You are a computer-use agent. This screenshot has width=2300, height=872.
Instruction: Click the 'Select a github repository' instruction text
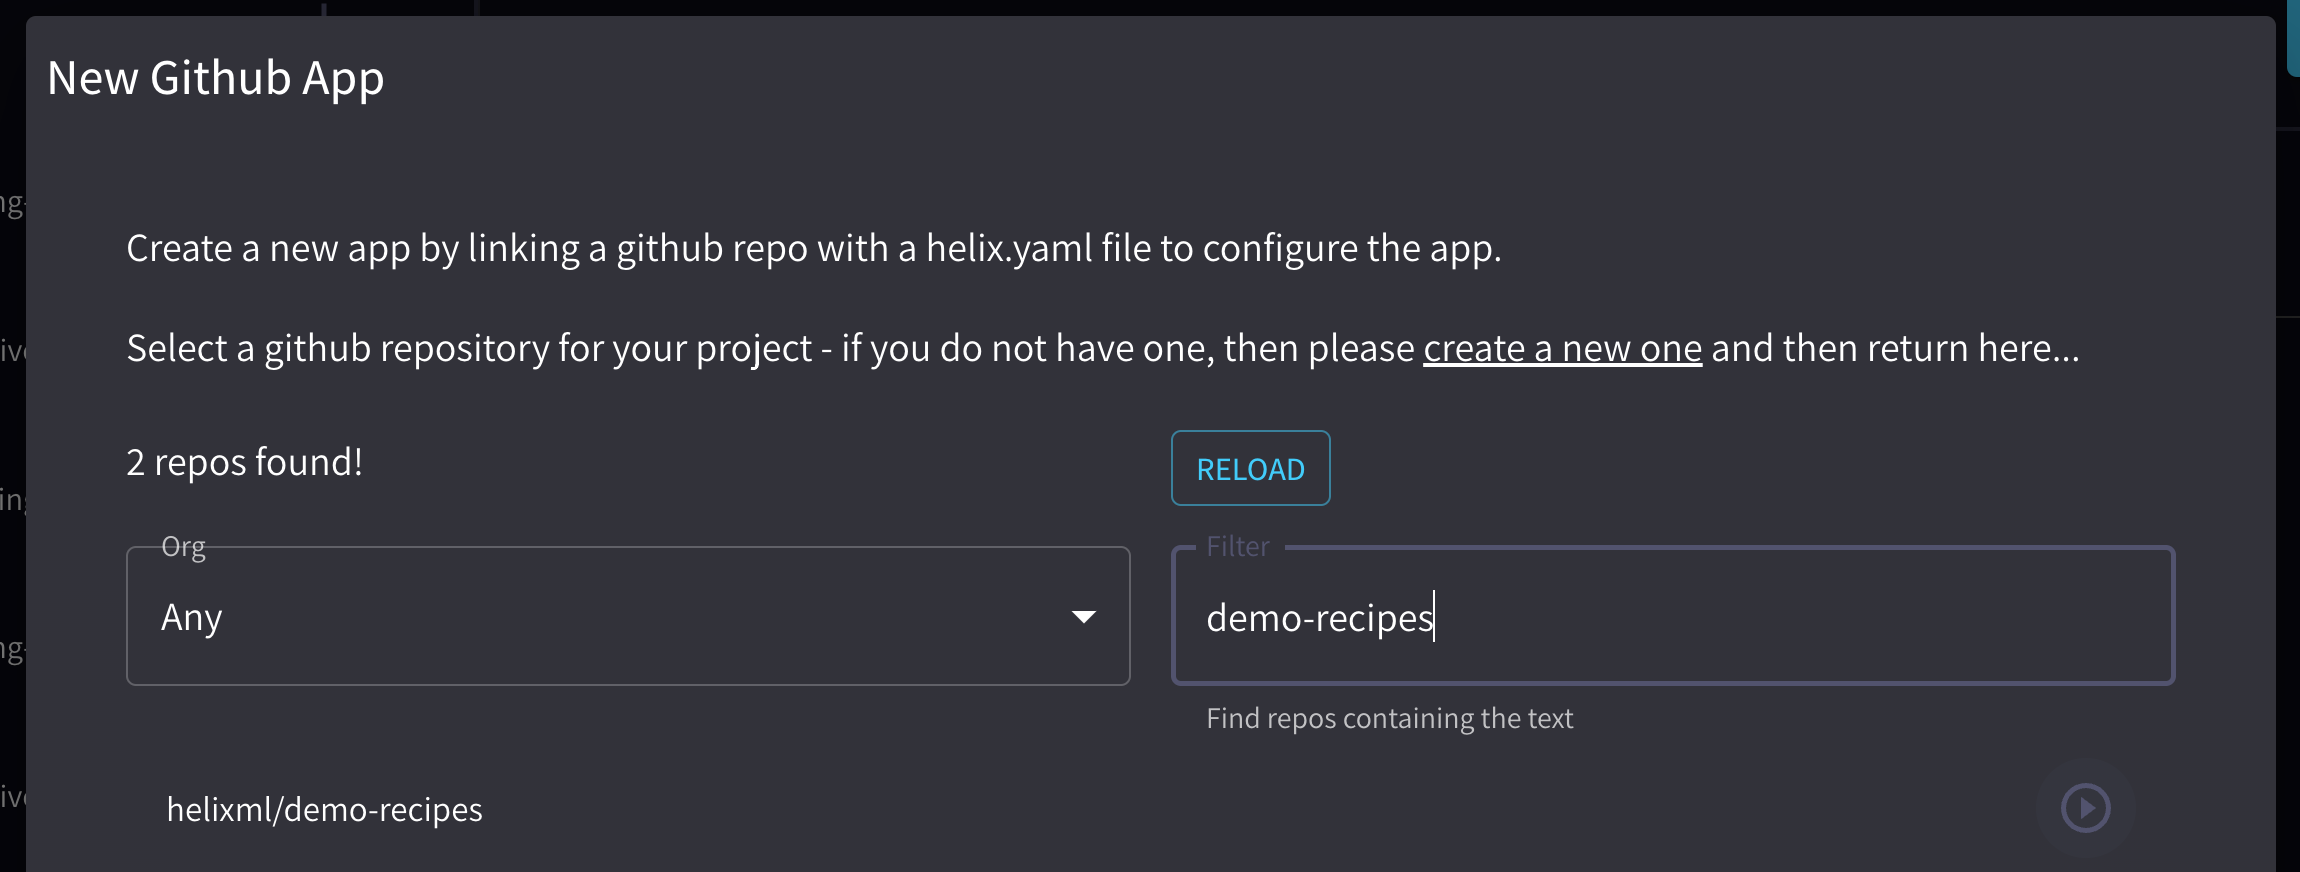tap(468, 349)
